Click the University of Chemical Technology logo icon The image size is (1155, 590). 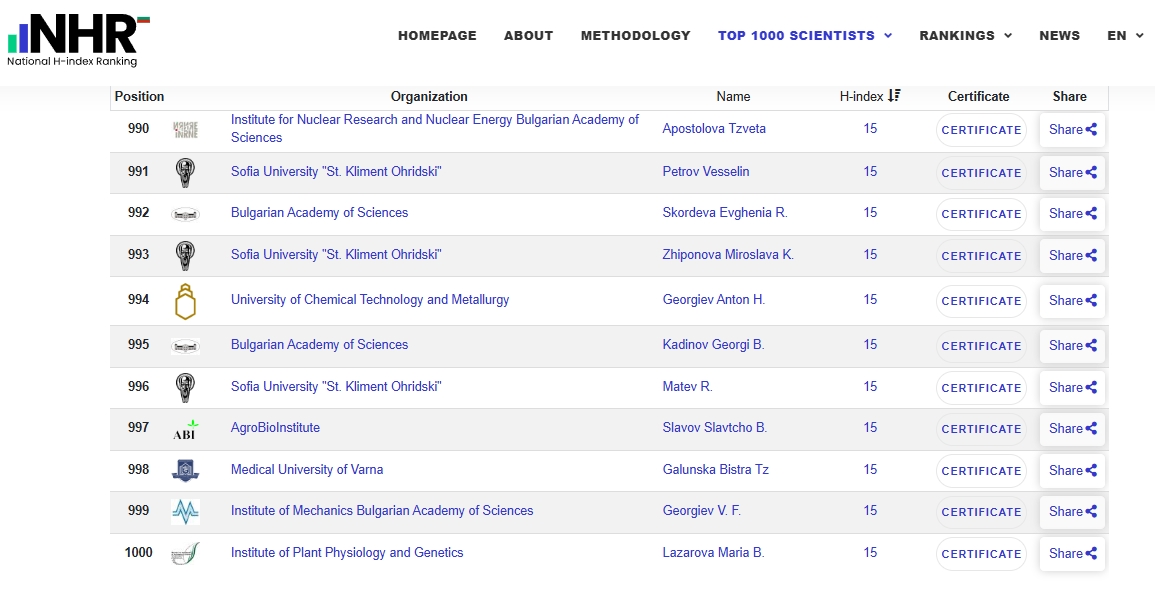pos(186,301)
